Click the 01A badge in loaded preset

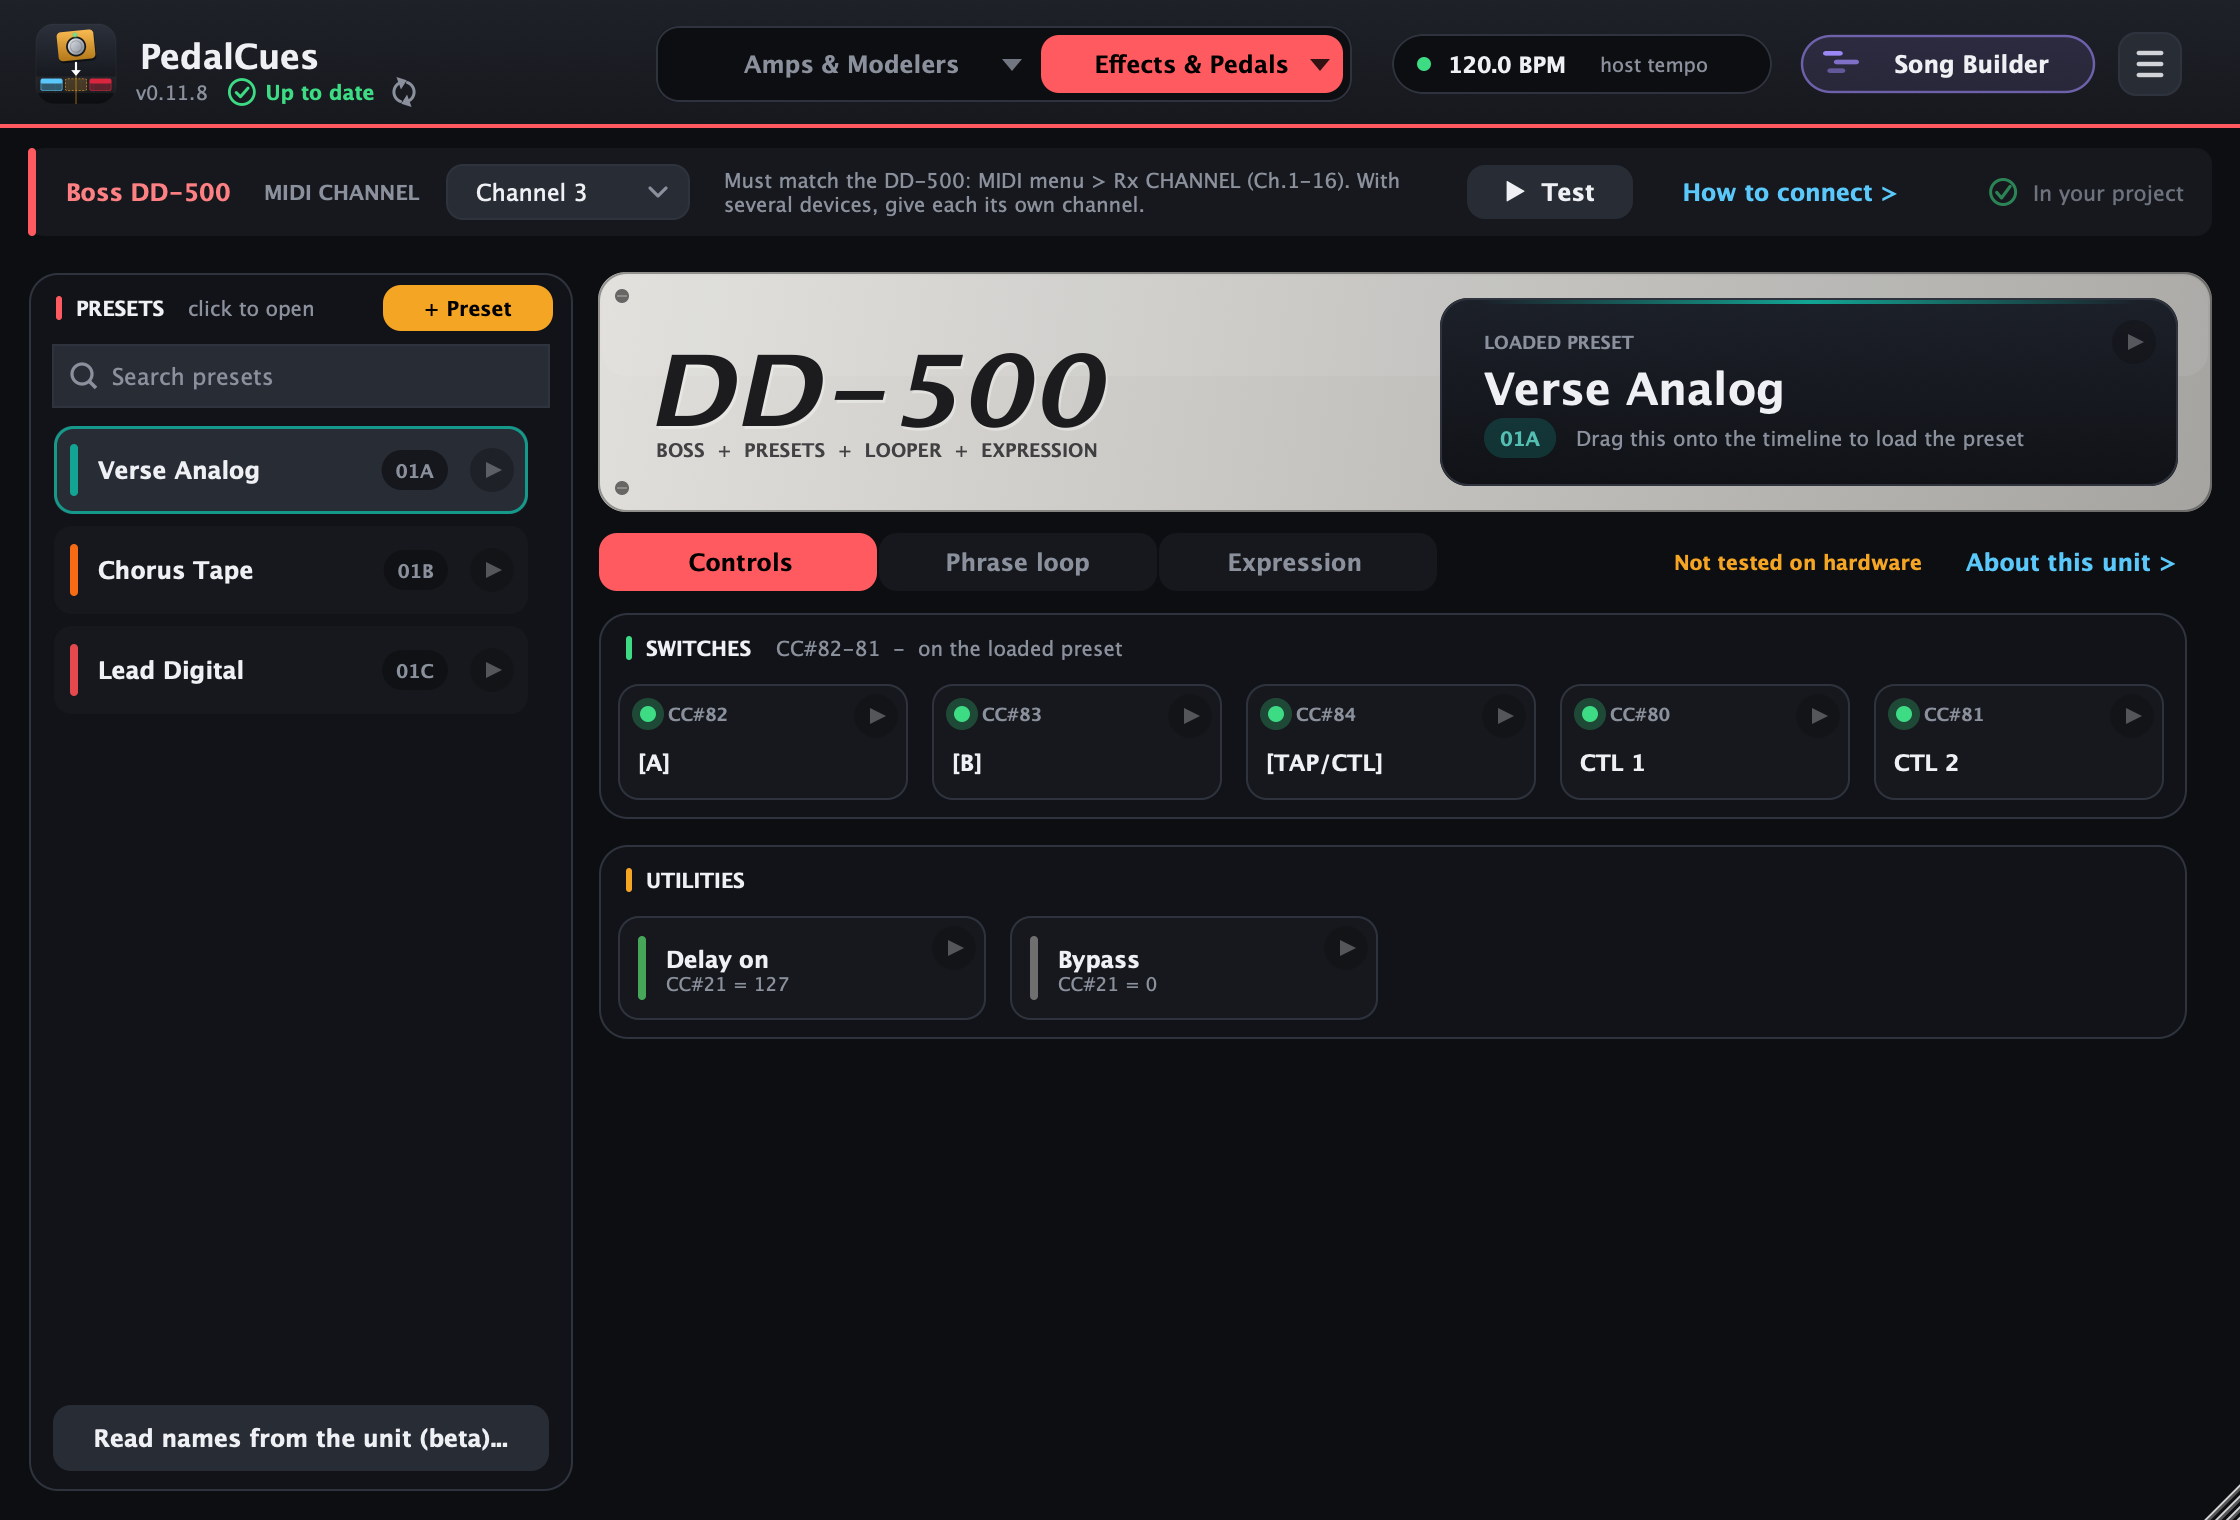coord(1519,438)
